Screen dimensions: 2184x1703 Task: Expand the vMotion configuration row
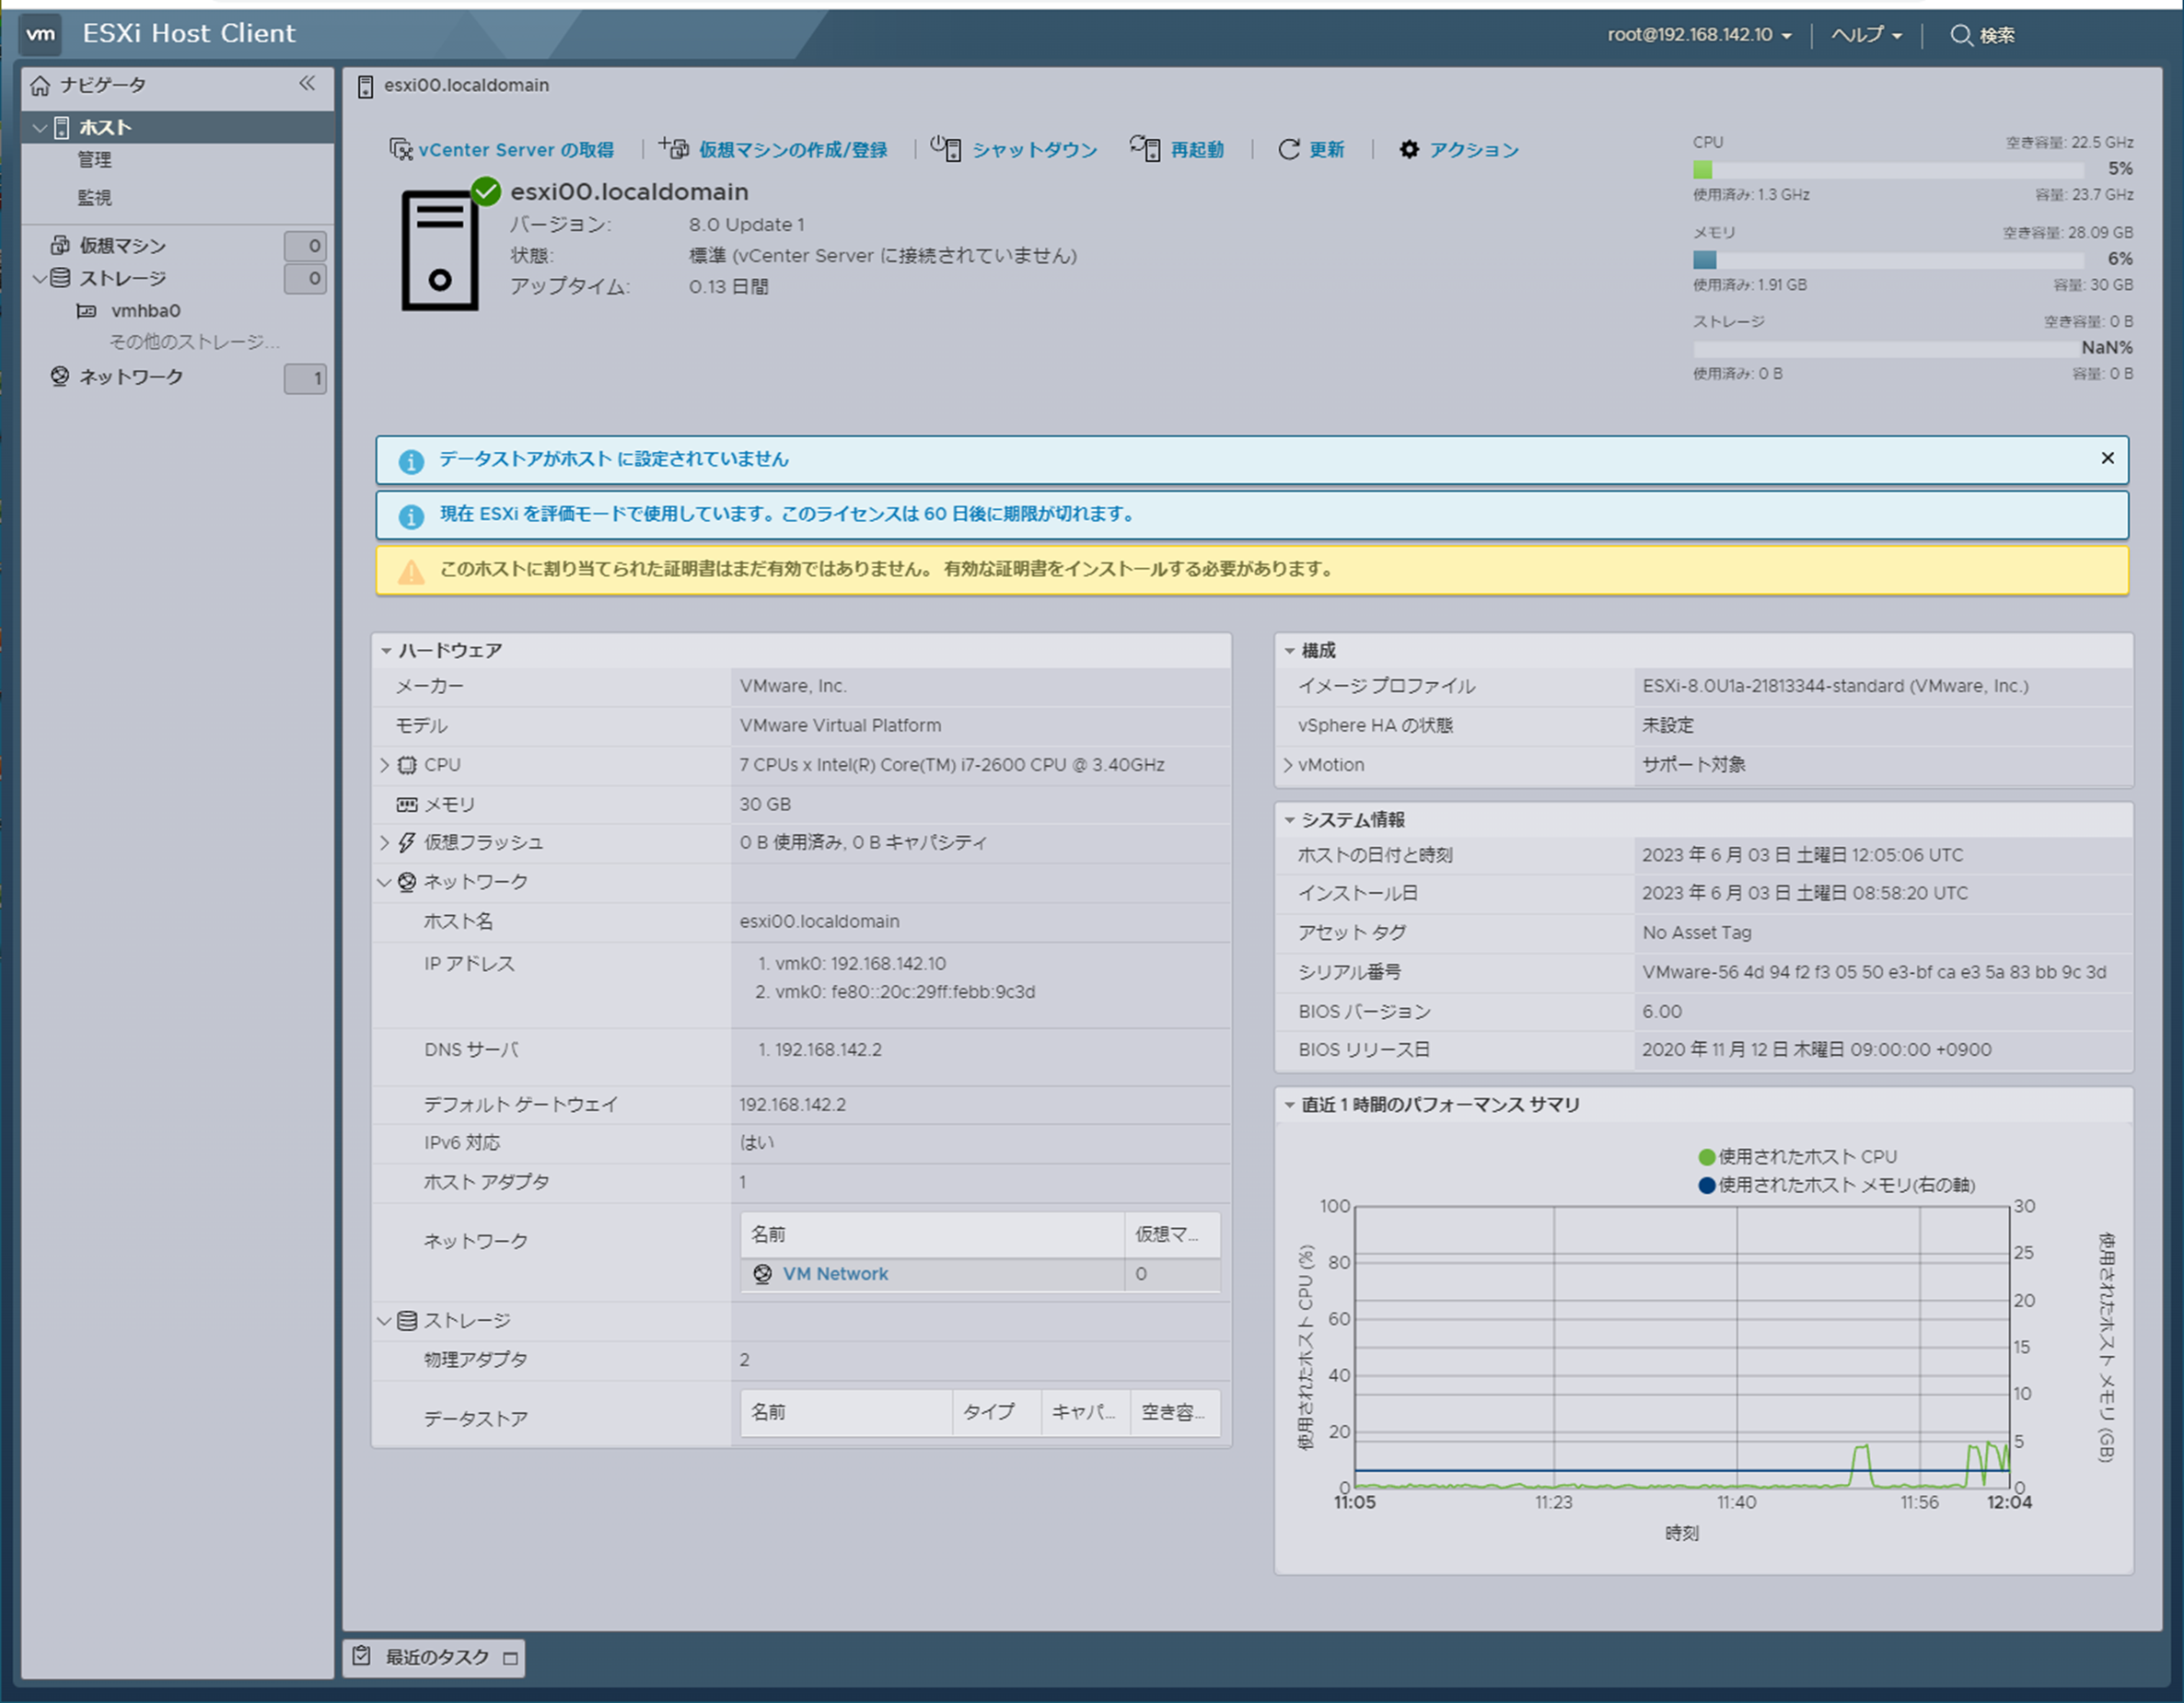(1288, 765)
